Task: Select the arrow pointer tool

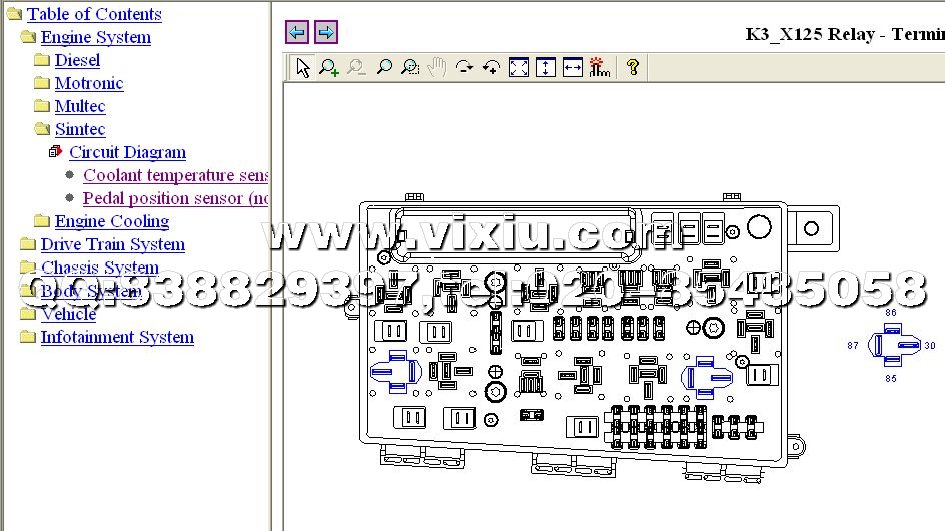Action: 303,67
